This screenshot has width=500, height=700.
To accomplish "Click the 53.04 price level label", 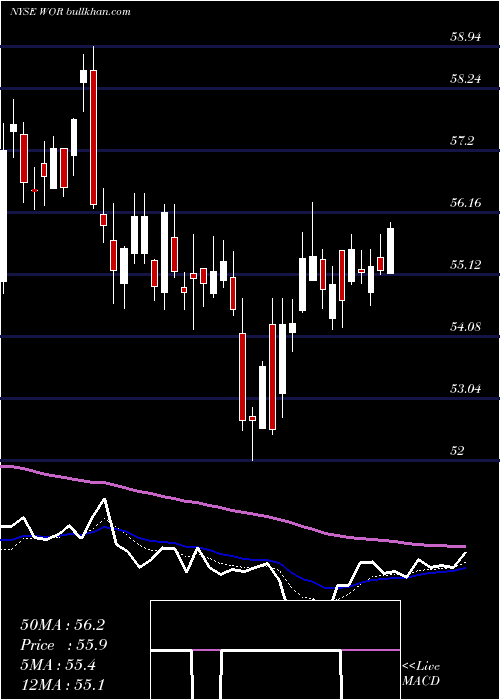I will pyautogui.click(x=466, y=389).
